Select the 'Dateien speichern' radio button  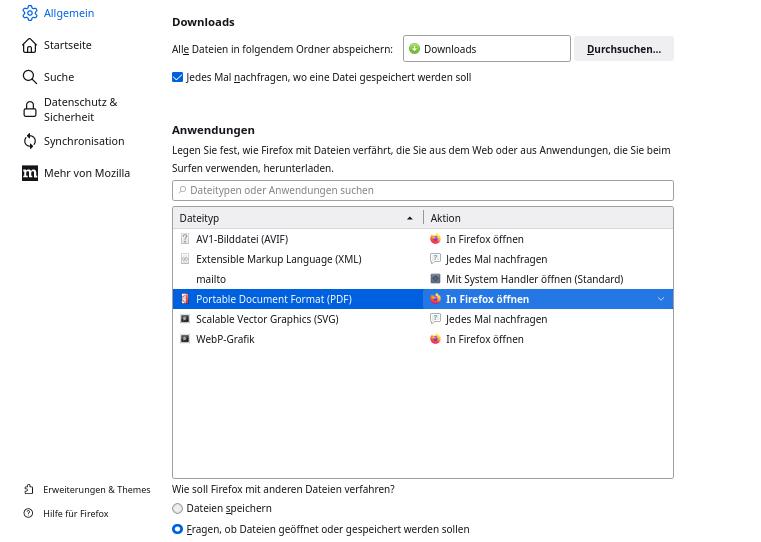(x=178, y=509)
